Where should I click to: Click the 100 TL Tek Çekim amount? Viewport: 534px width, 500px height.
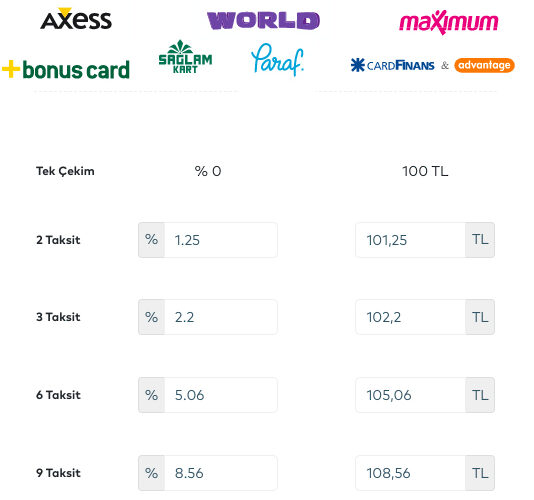point(425,171)
